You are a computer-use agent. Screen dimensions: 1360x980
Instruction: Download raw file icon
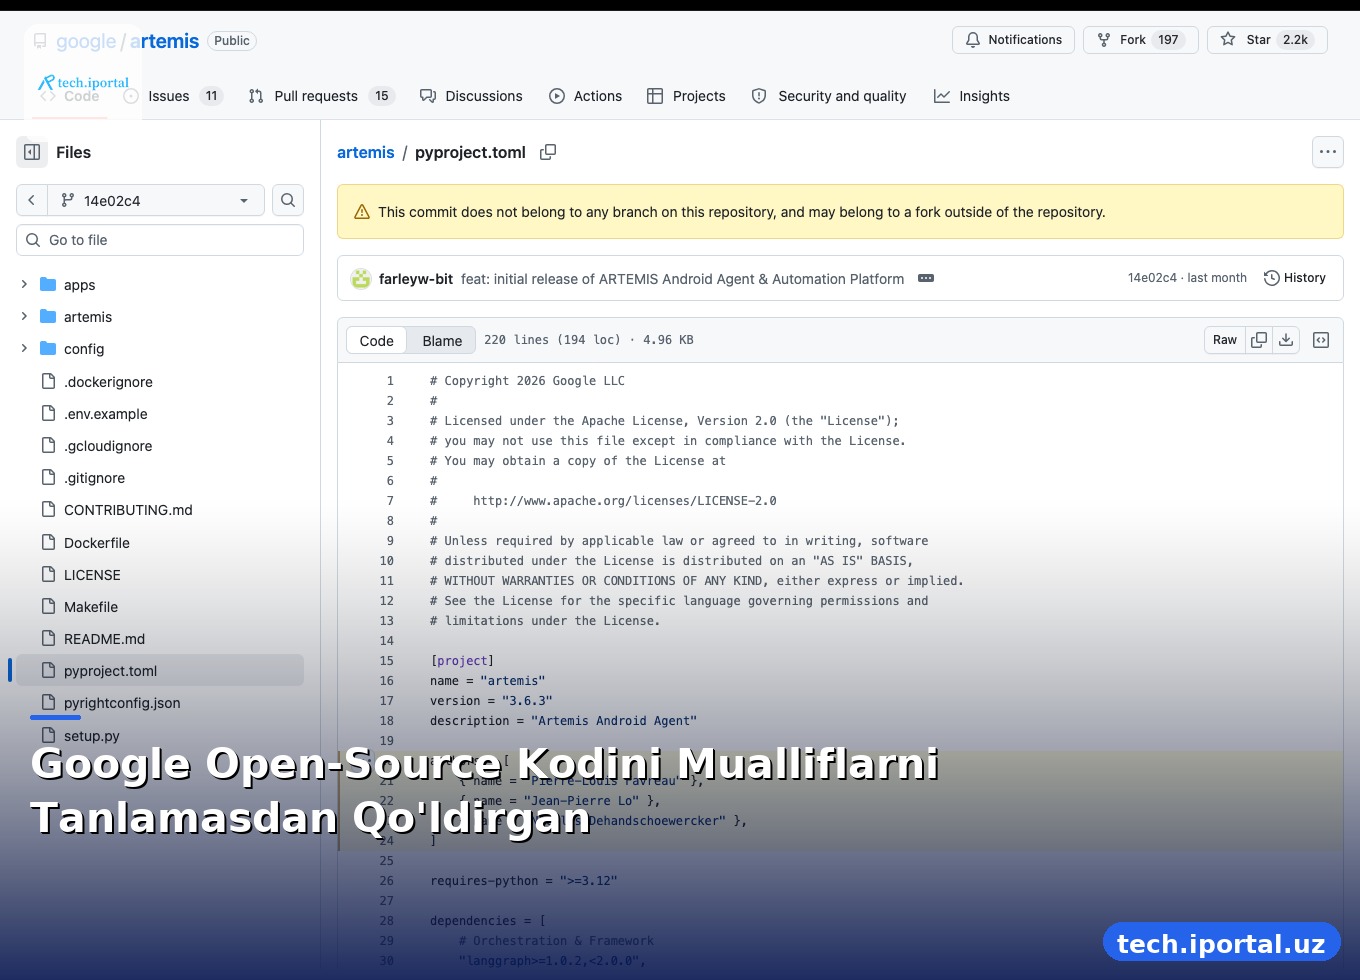pyautogui.click(x=1286, y=340)
